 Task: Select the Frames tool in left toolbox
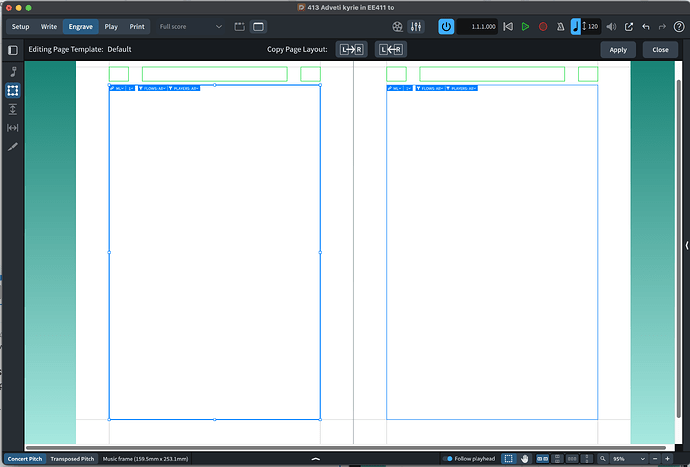click(x=13, y=91)
